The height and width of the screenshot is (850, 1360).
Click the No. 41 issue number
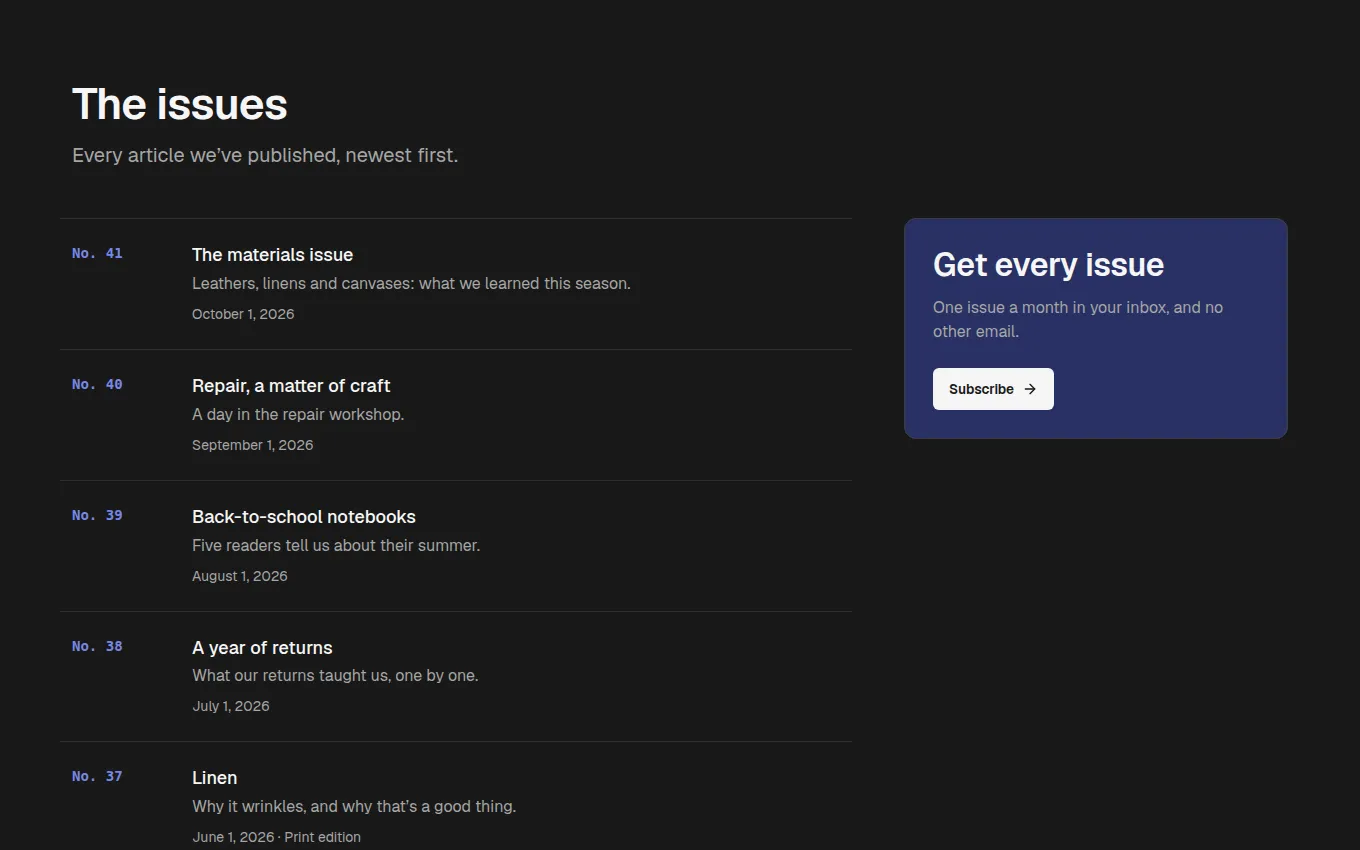97,253
